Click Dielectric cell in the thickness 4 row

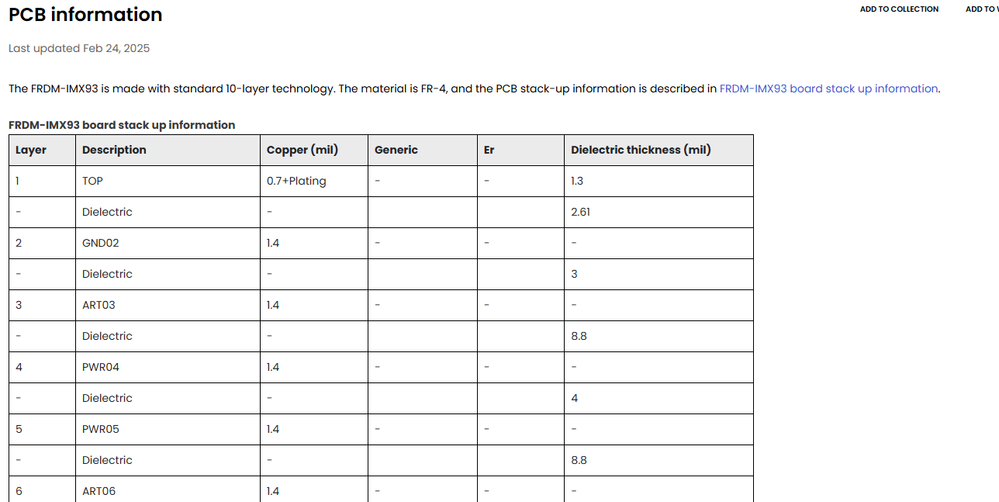(168, 398)
